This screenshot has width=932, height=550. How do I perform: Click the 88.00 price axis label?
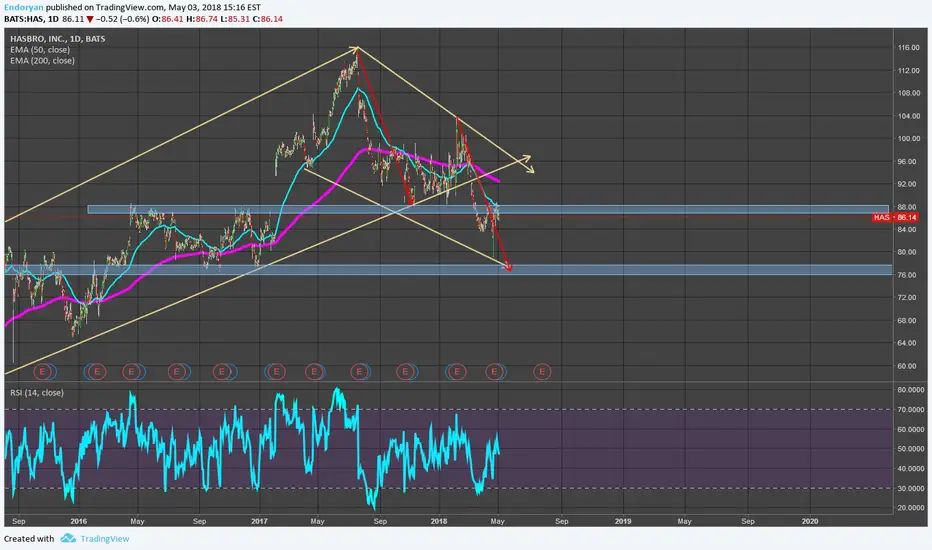point(909,207)
